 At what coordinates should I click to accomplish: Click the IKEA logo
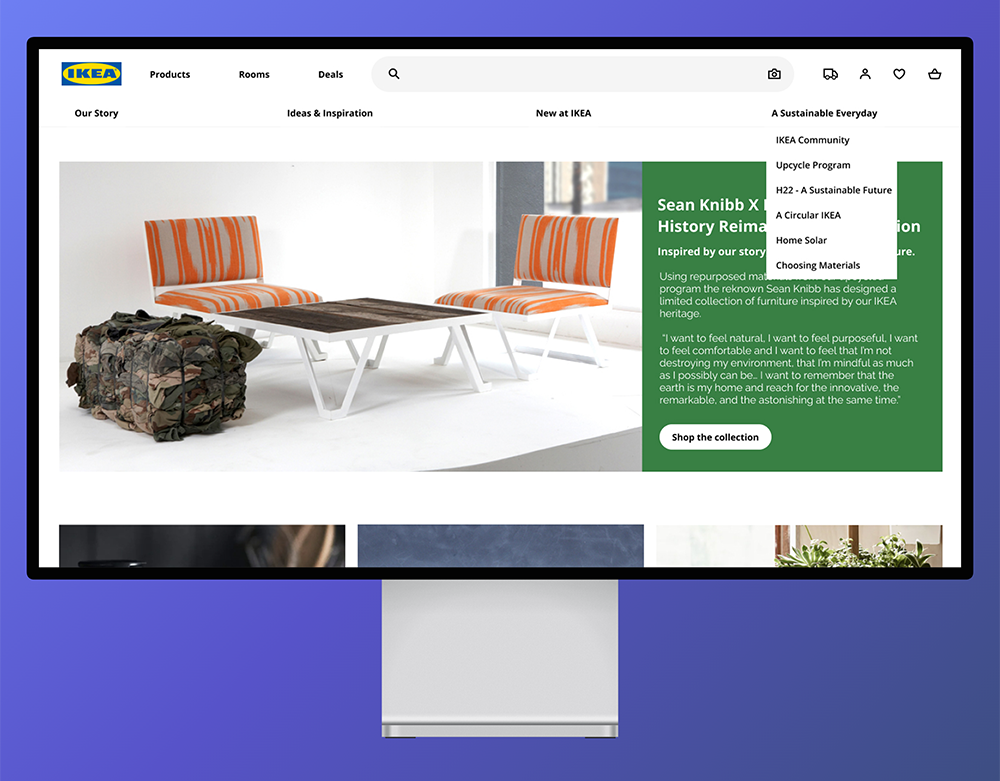click(x=91, y=74)
